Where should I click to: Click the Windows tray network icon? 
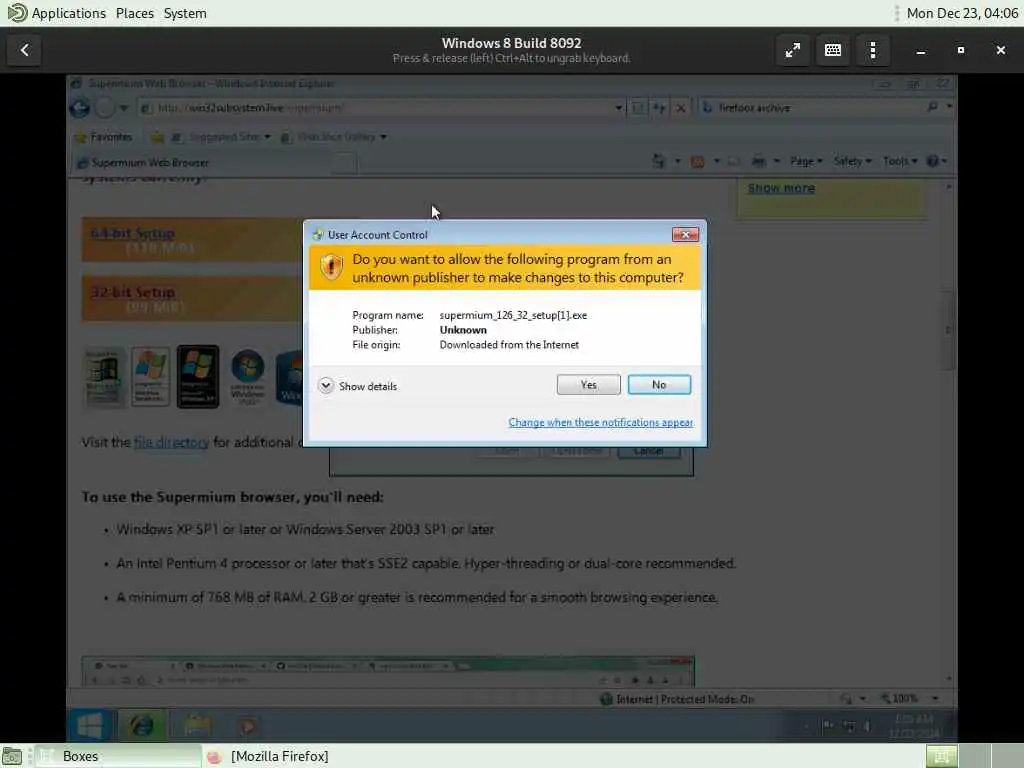click(848, 726)
